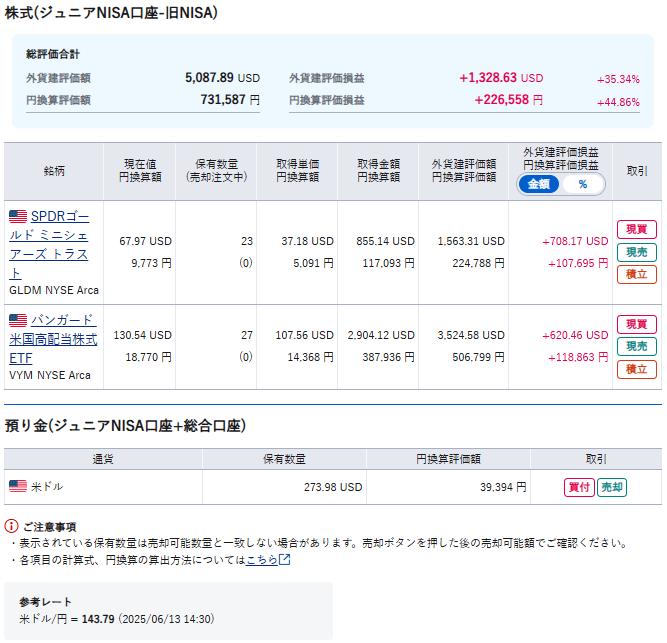This screenshot has height=643, width=667.
Task: Click VYM current price 130.54 USD
Action: point(143,336)
